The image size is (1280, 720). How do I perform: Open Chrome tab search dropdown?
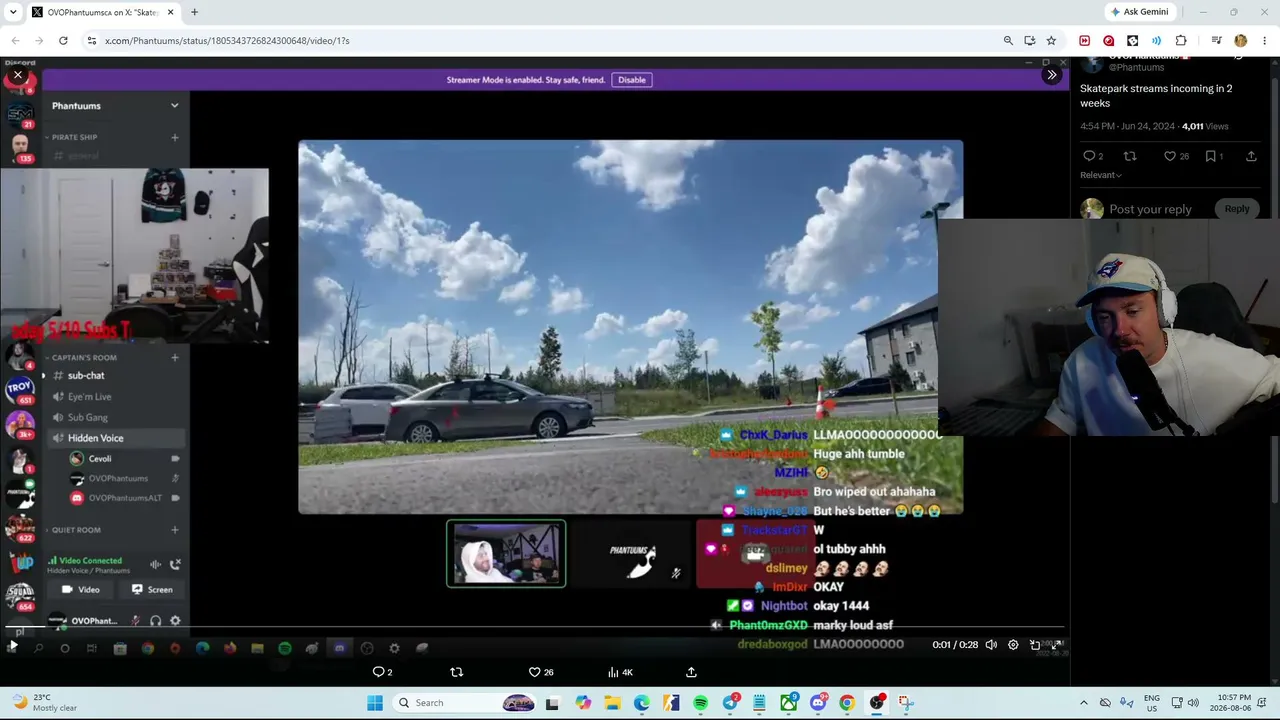tap(13, 12)
